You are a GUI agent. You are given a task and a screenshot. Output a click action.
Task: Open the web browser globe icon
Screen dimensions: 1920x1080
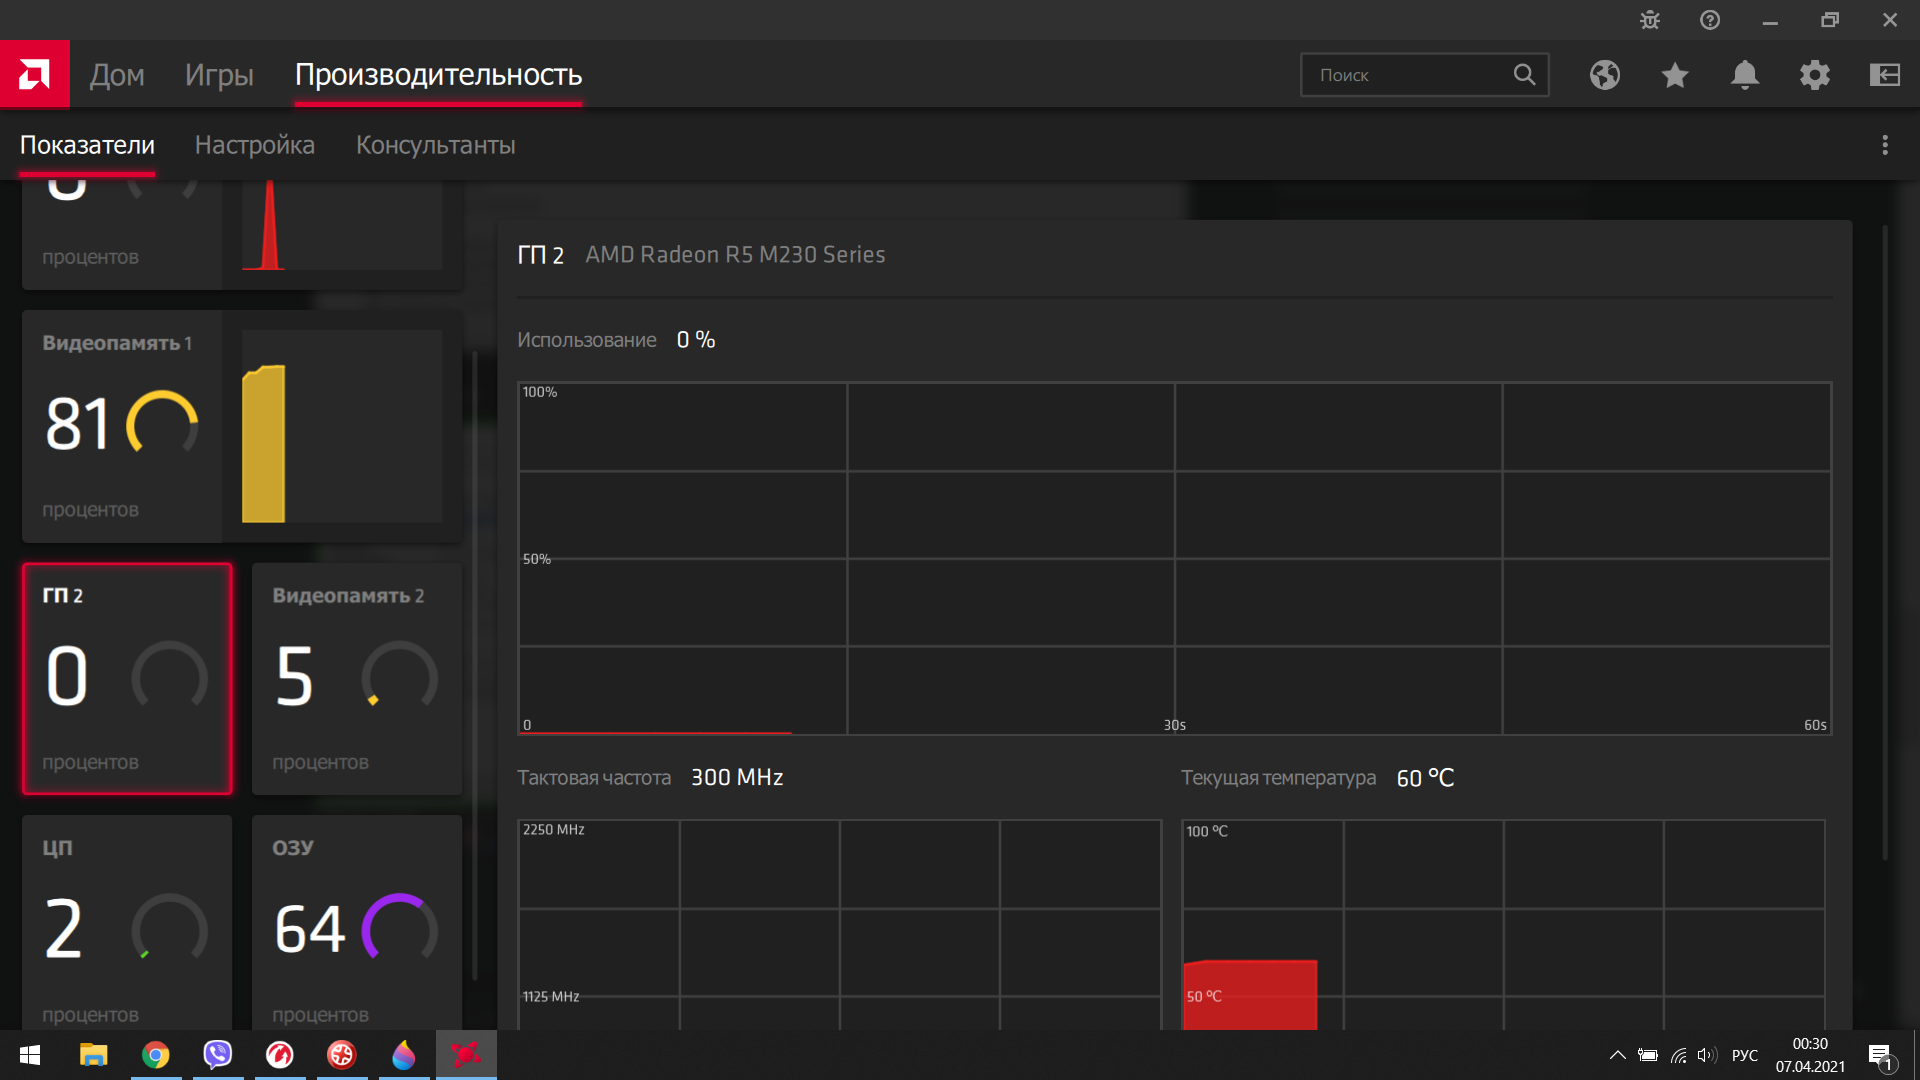pos(1605,75)
